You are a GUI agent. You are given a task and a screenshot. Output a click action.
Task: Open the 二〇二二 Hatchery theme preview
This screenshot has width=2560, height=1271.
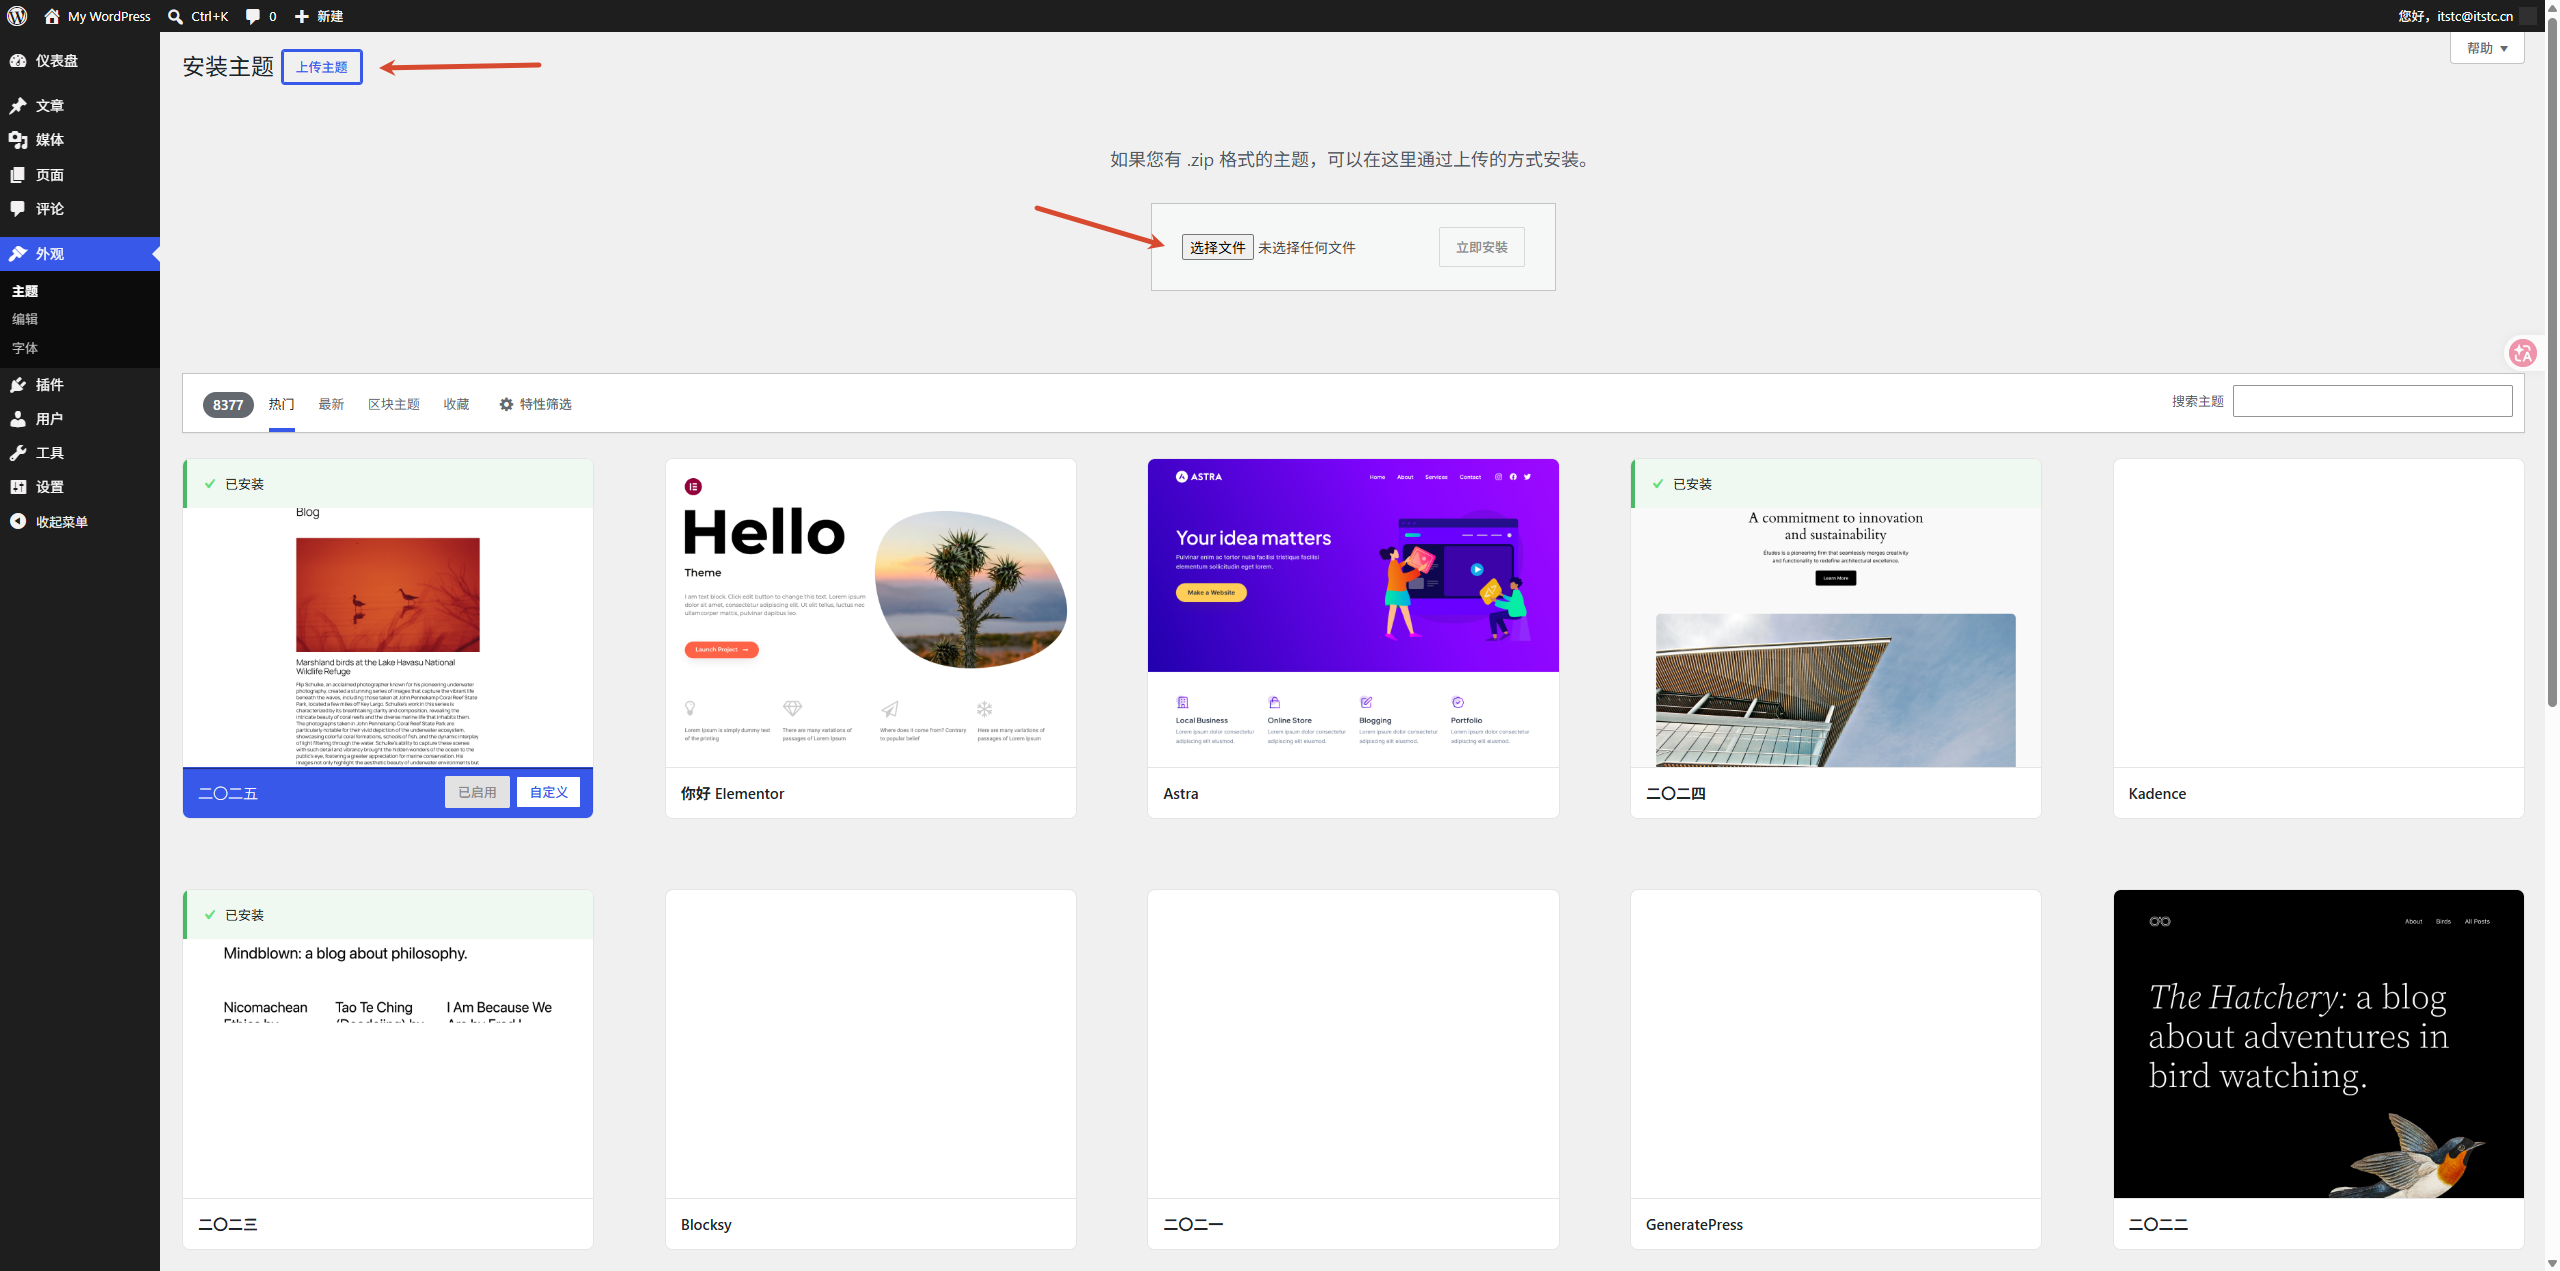[2319, 1044]
